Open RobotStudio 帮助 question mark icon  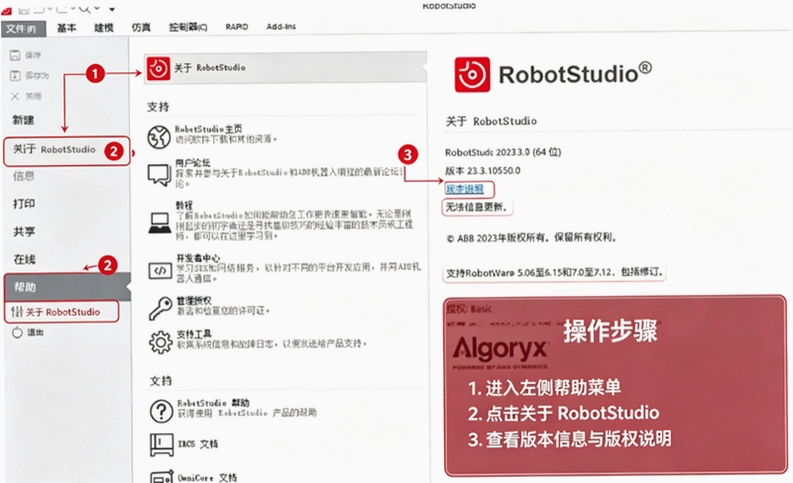pos(161,411)
